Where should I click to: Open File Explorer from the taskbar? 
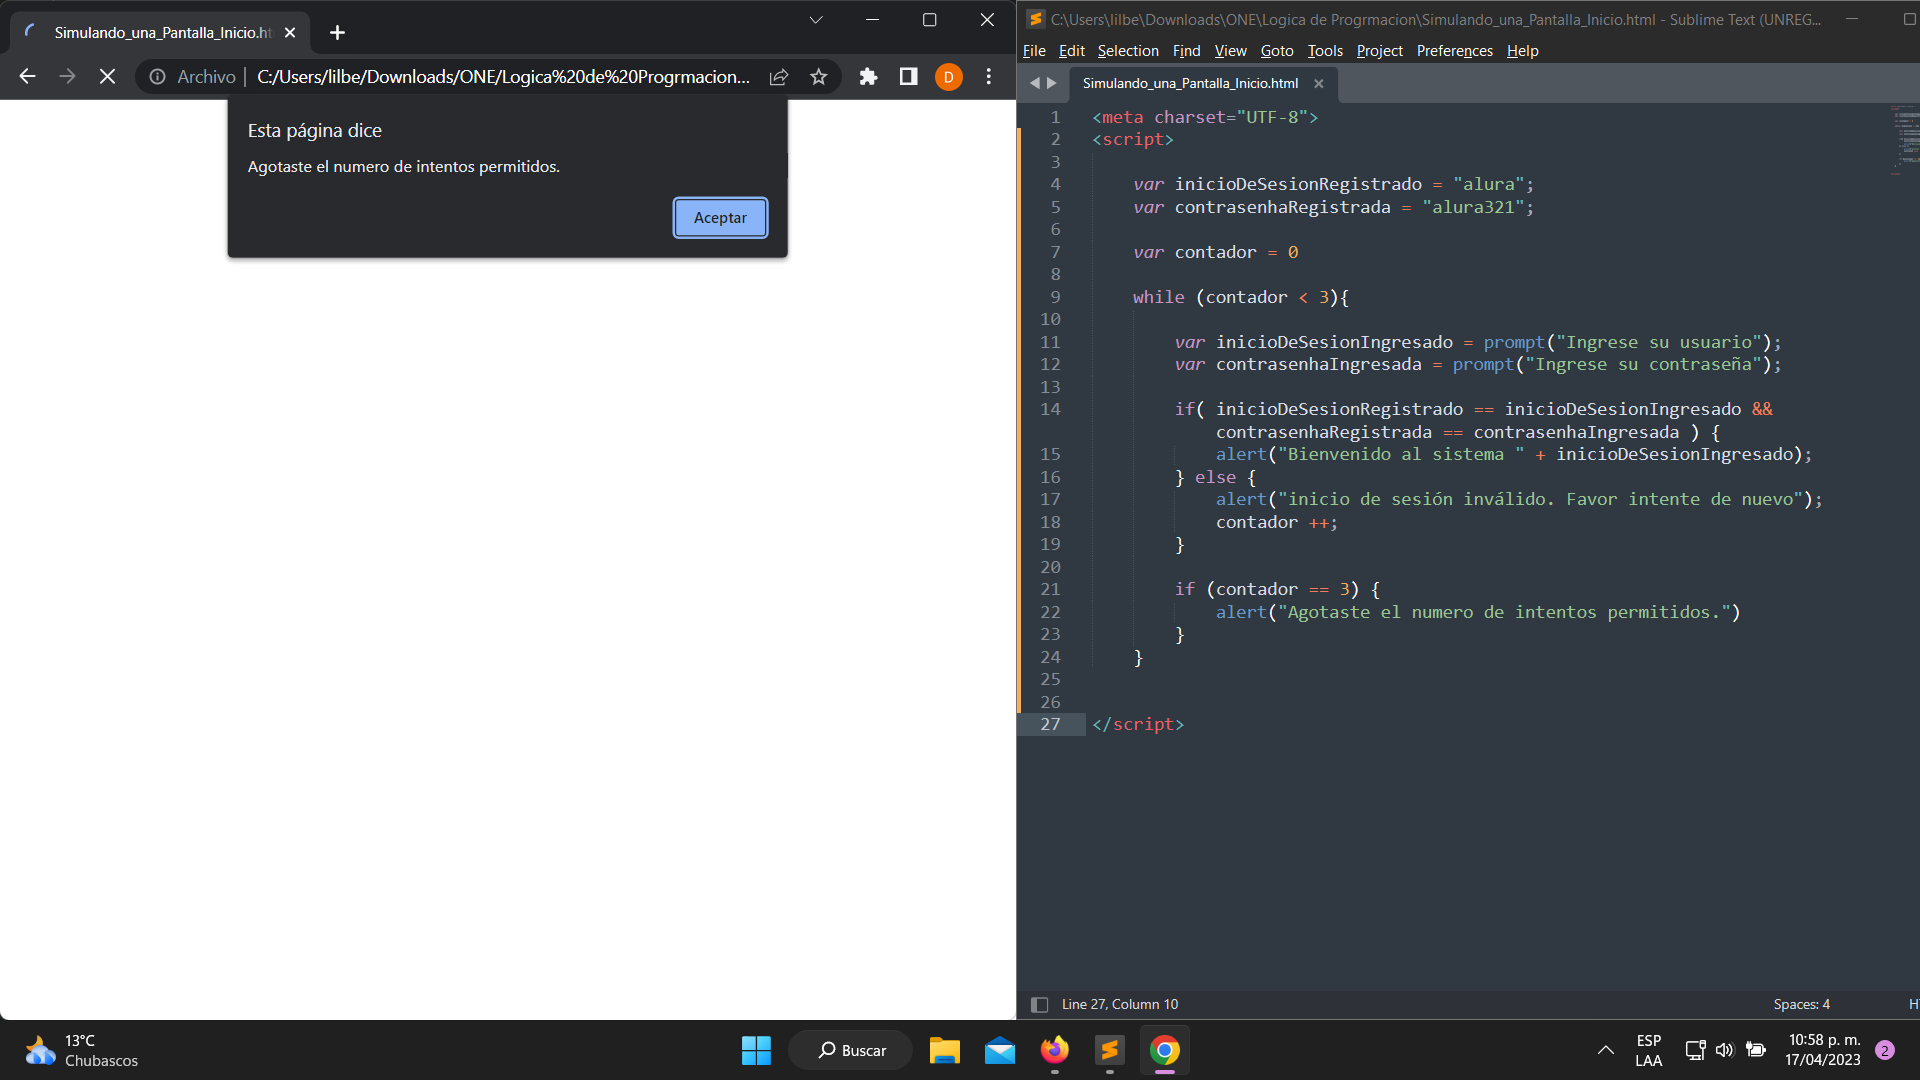tap(944, 1050)
